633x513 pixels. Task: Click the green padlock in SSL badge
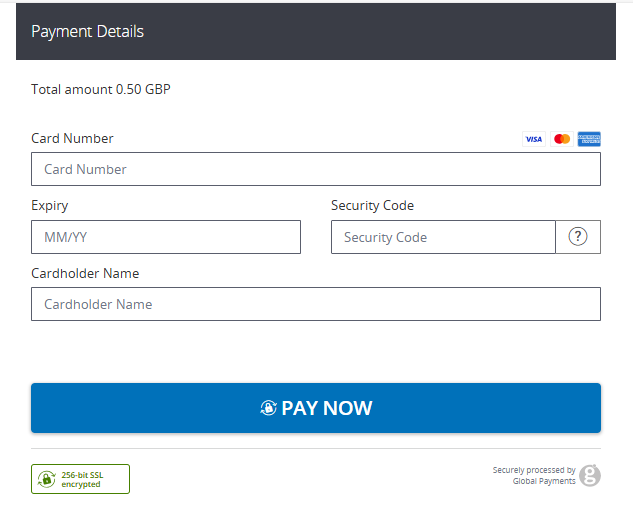tap(45, 479)
